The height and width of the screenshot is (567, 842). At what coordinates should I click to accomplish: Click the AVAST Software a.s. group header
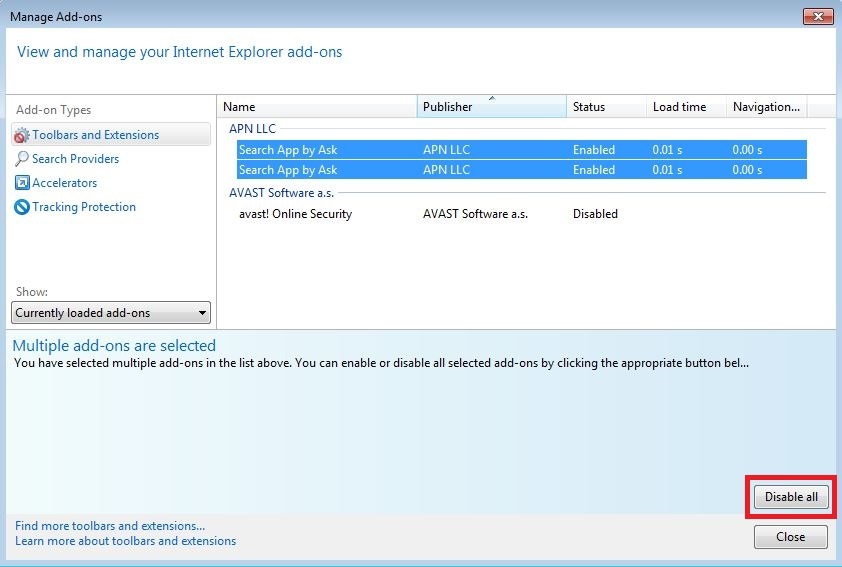point(281,193)
